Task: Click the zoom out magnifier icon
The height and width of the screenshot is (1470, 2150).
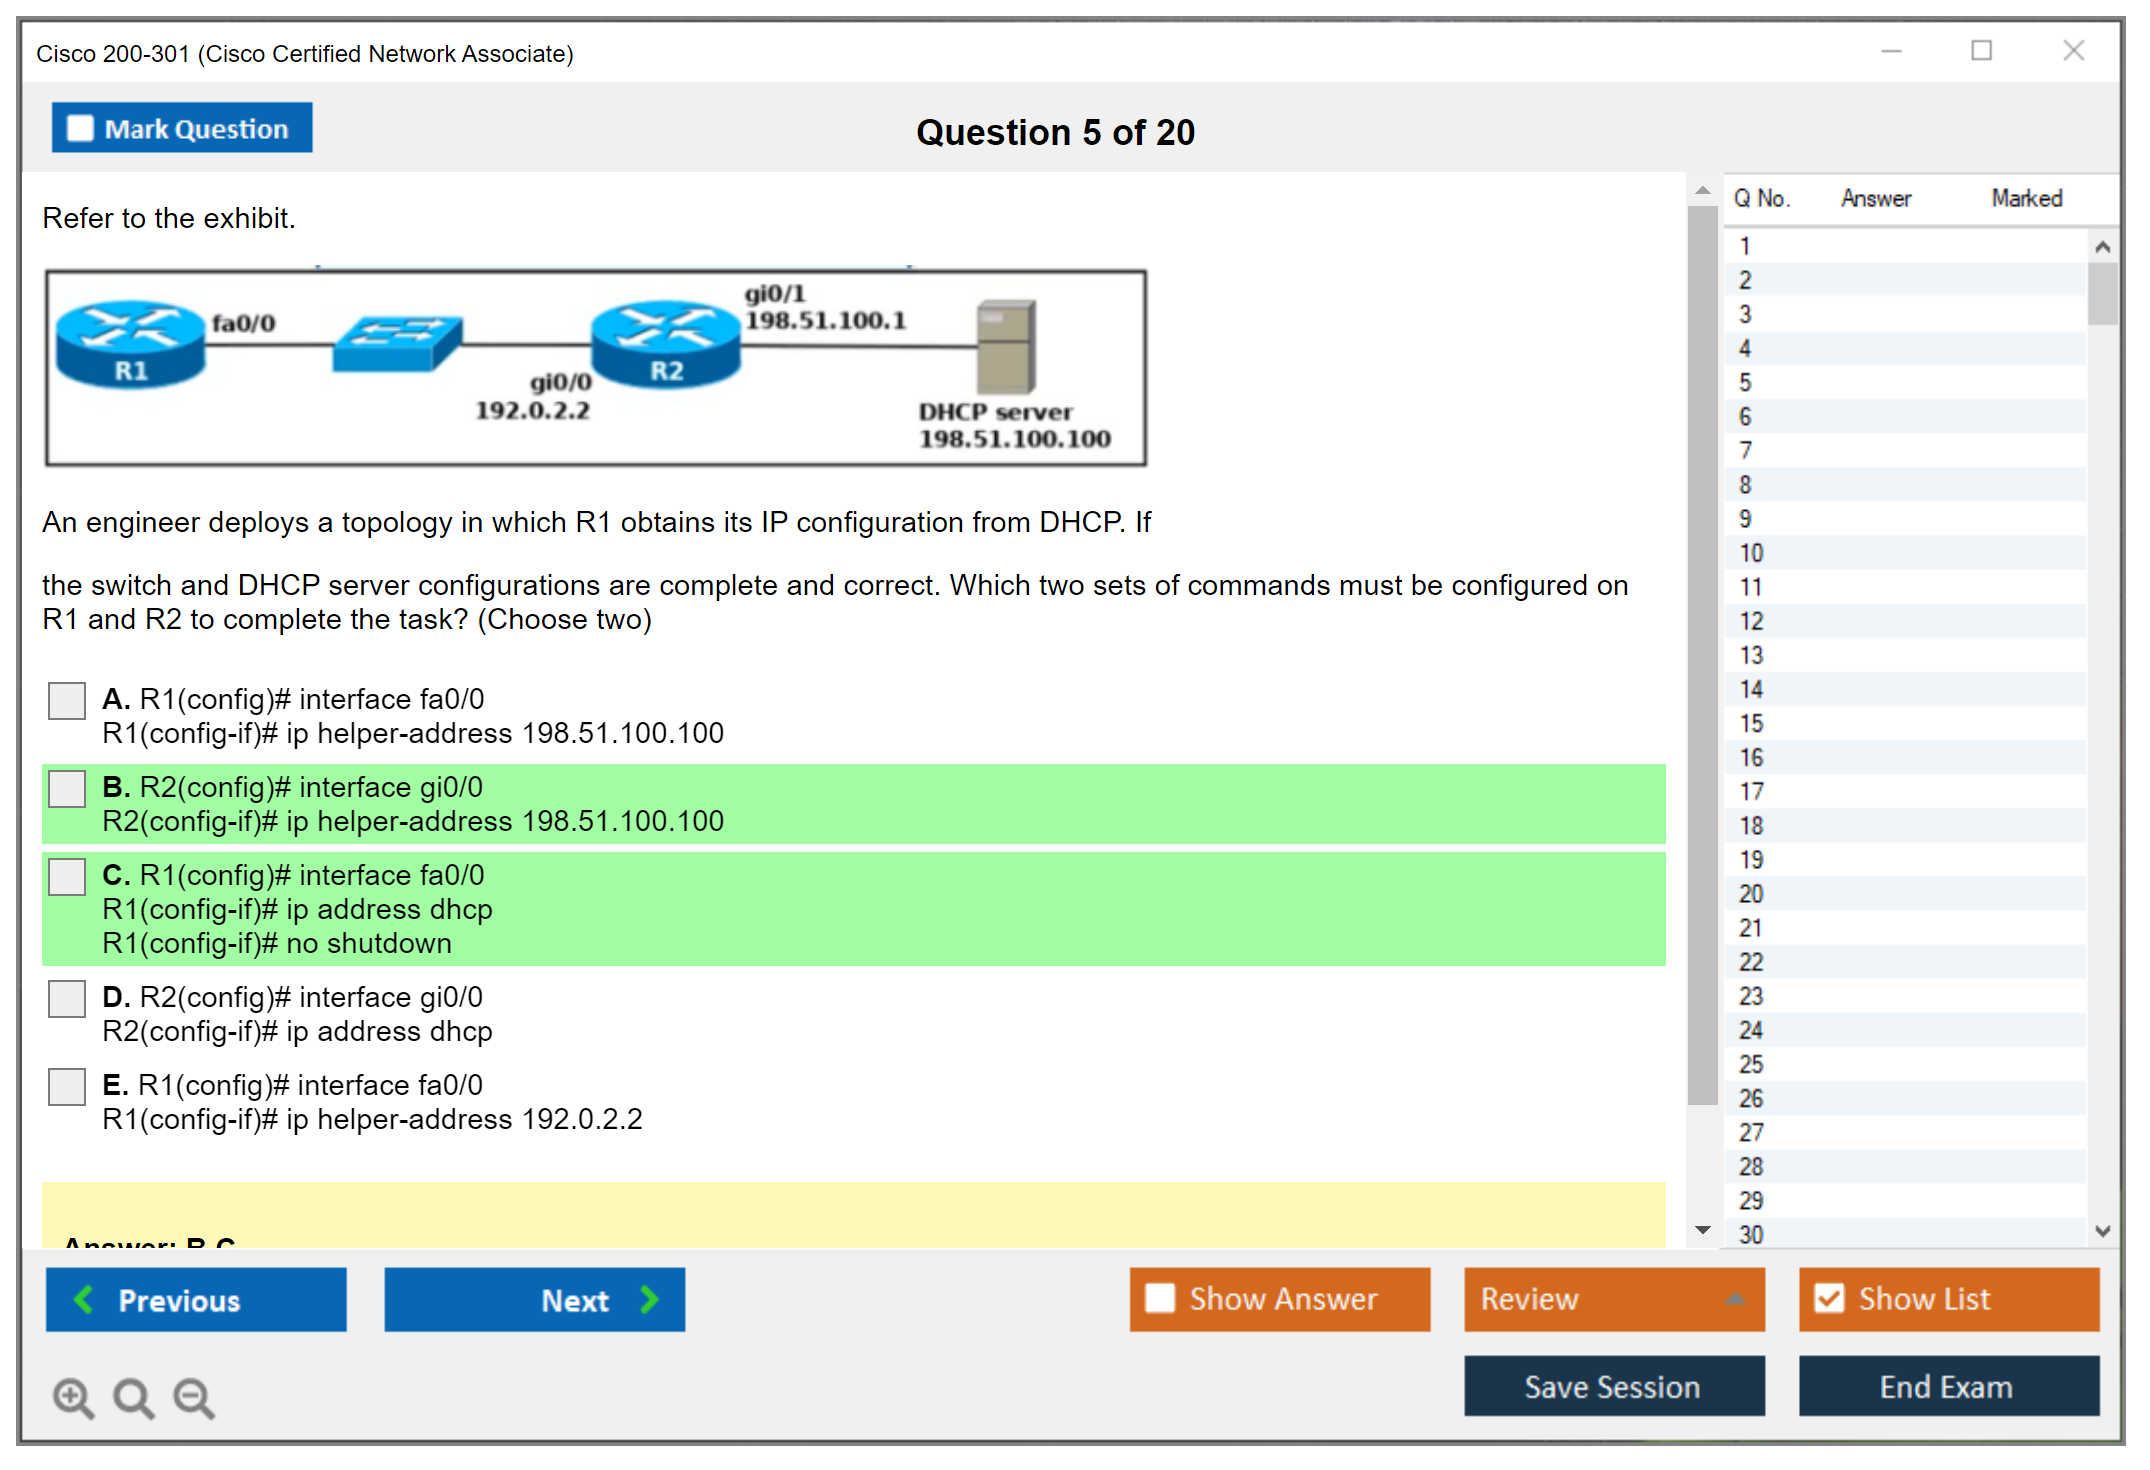Action: pyautogui.click(x=193, y=1397)
